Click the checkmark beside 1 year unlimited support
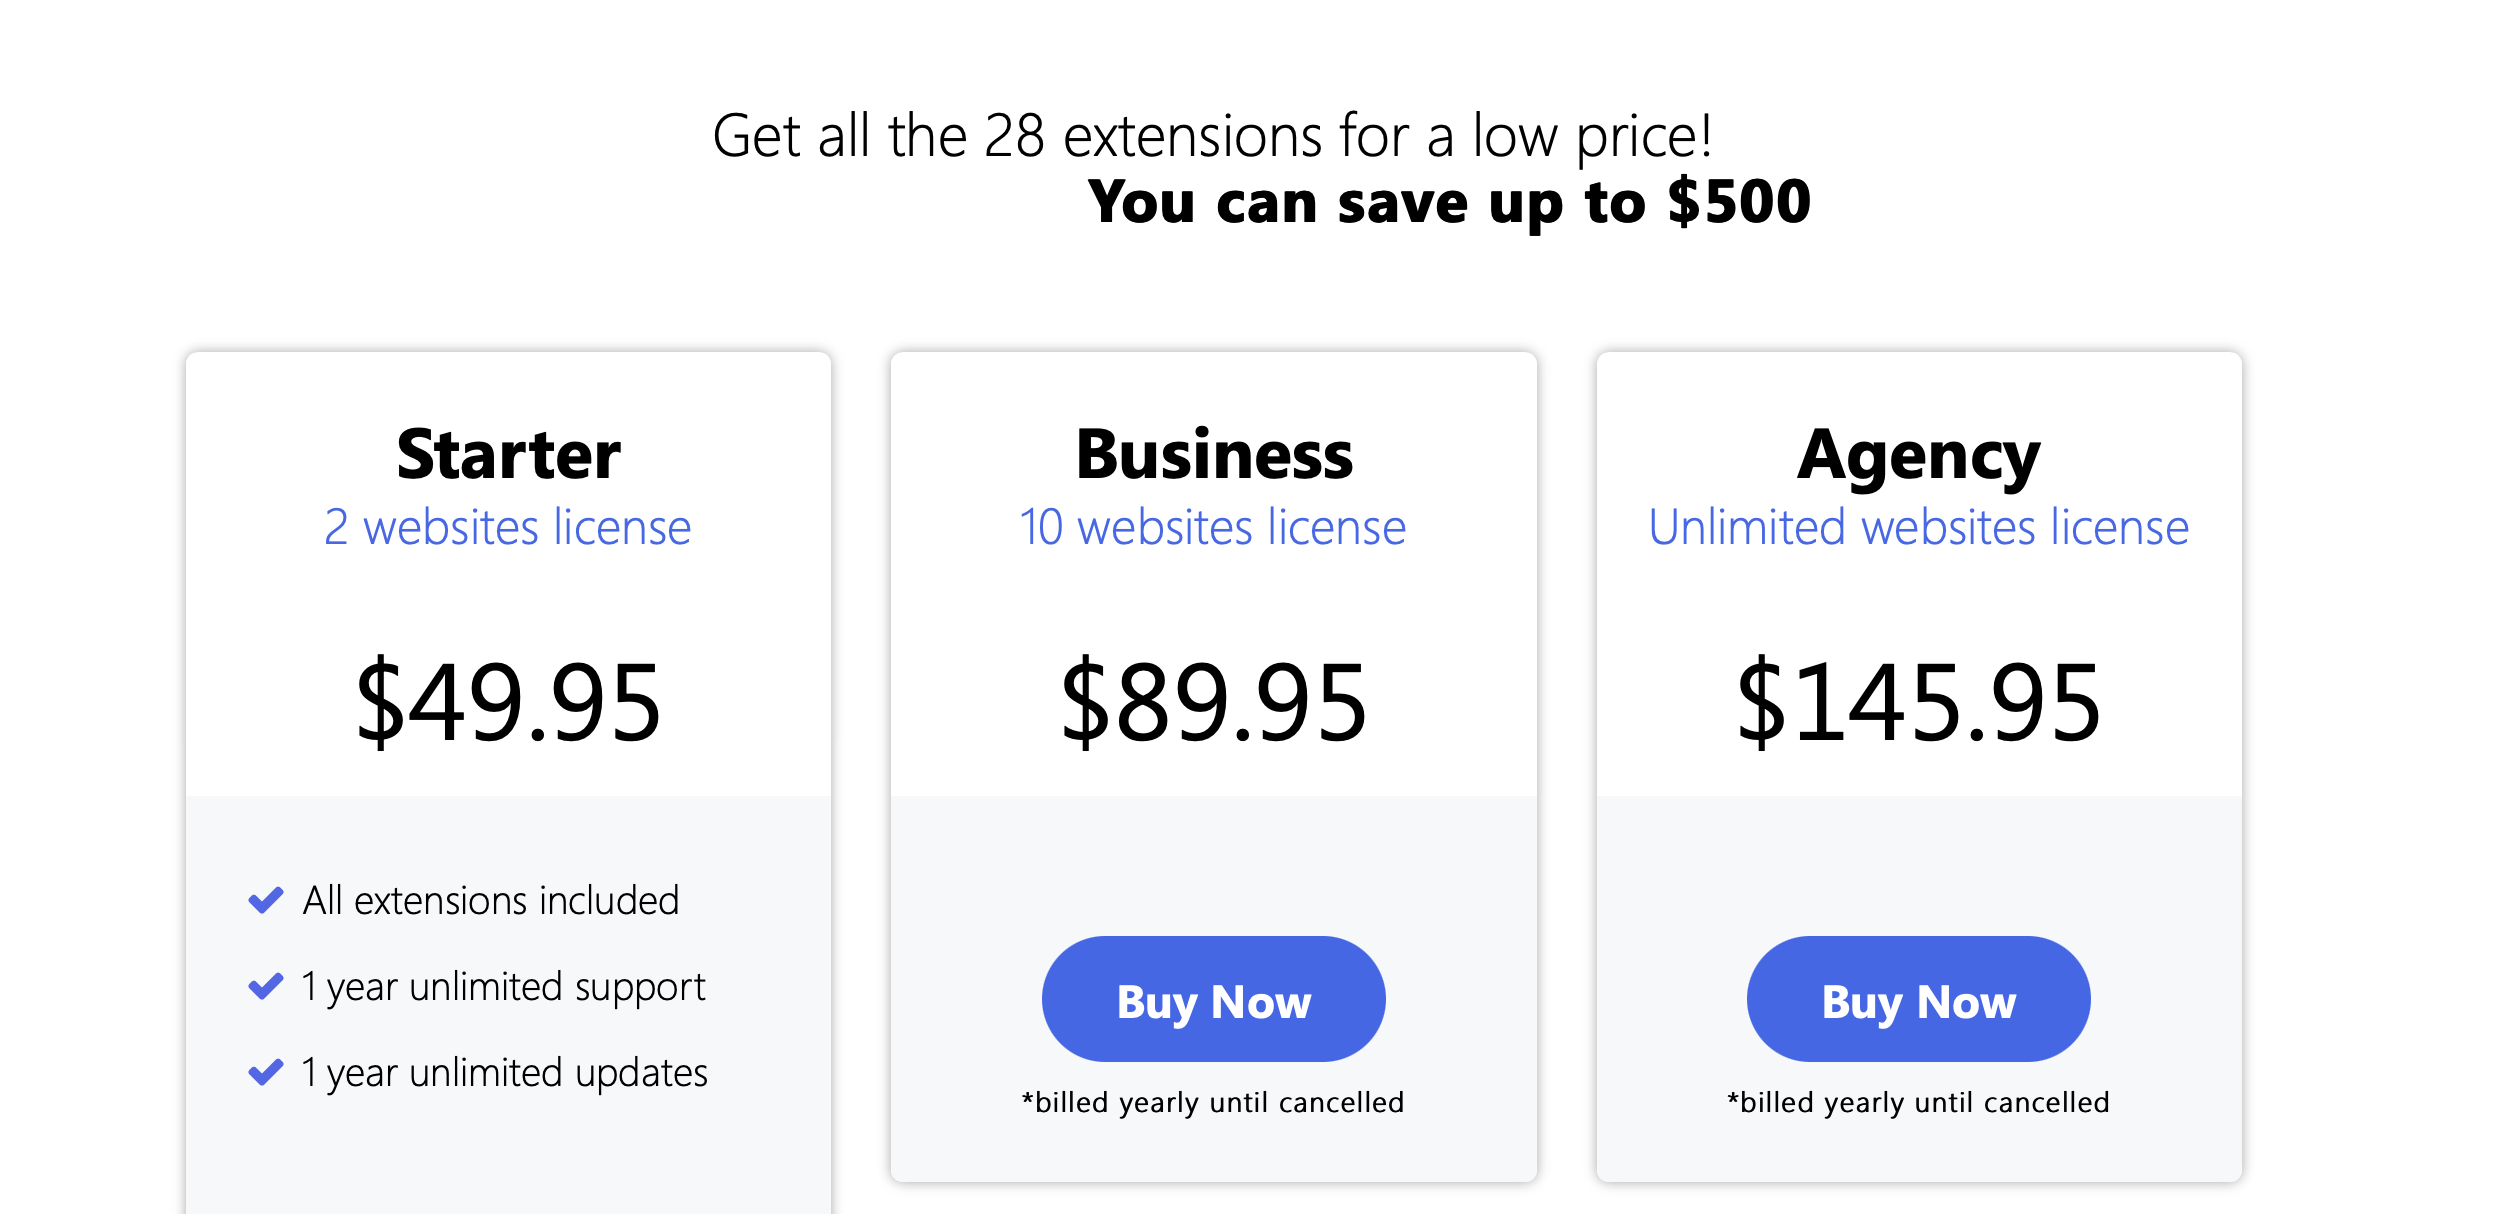The height and width of the screenshot is (1214, 2508). (265, 985)
